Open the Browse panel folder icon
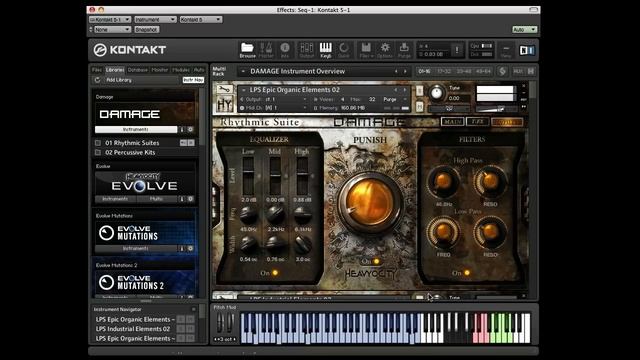This screenshot has width=640, height=360. pyautogui.click(x=247, y=50)
